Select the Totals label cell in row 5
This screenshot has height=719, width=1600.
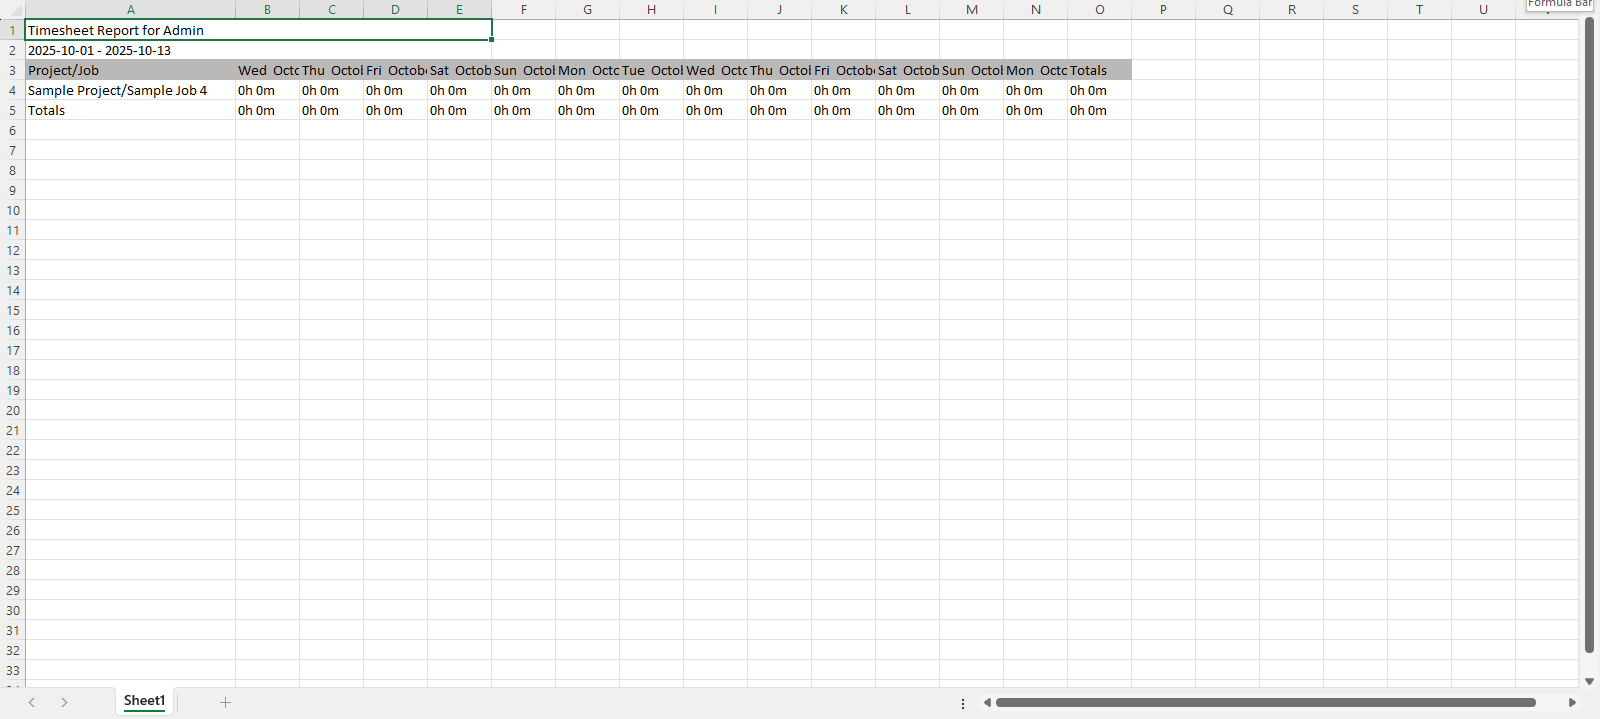130,110
